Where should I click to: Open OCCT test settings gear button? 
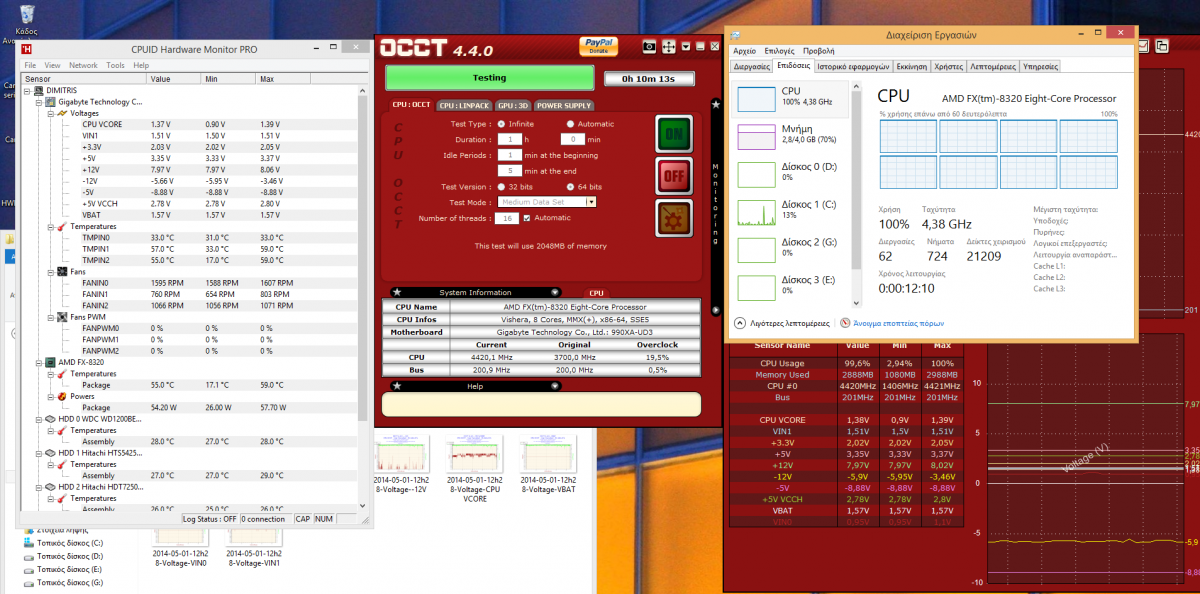click(x=672, y=218)
